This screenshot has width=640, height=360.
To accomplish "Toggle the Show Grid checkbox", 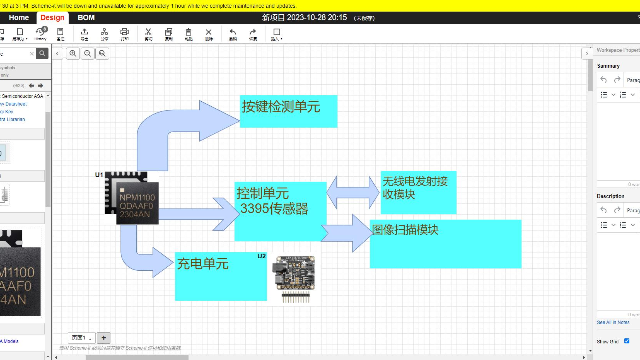I will (x=627, y=341).
